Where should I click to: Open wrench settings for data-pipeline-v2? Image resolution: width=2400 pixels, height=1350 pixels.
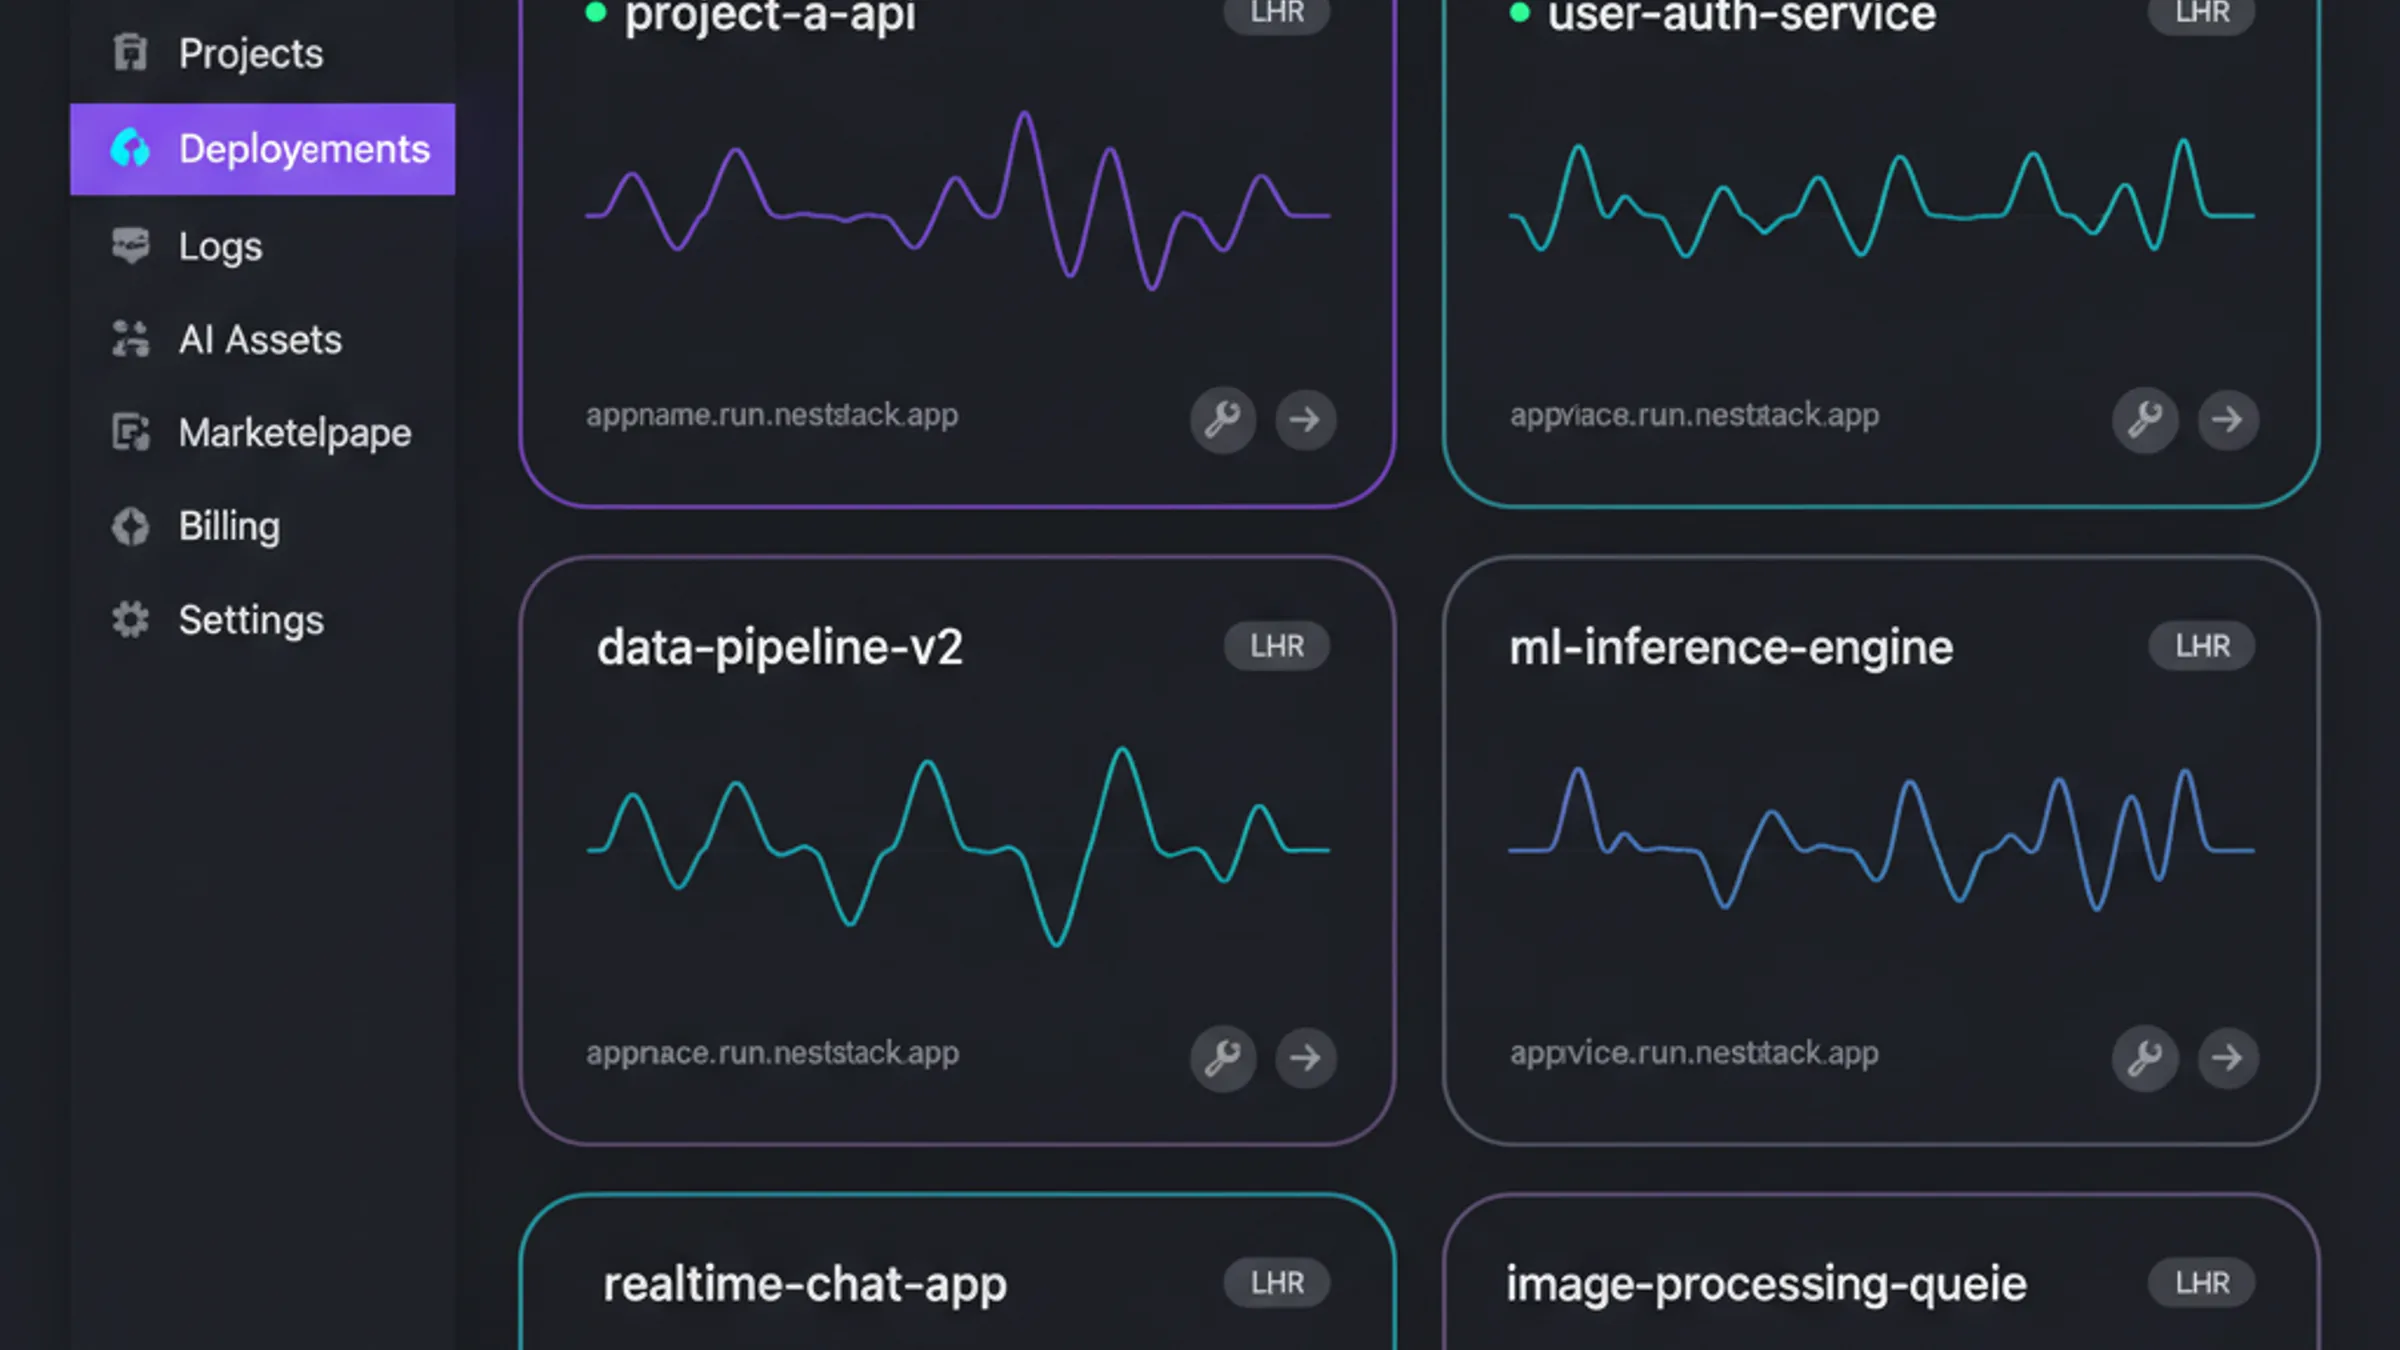1223,1058
